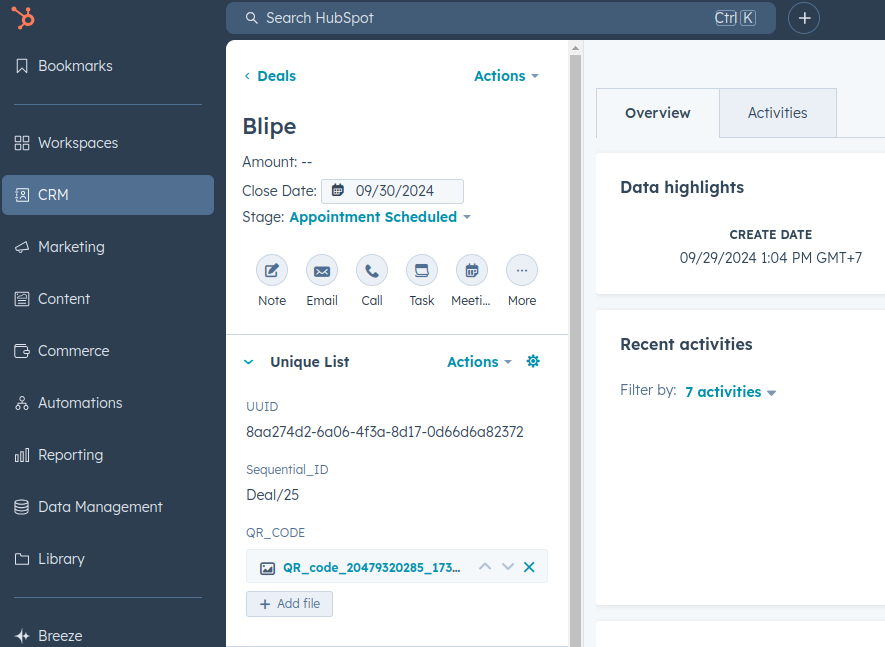
Task: Create a Task via the Task icon
Action: click(421, 270)
